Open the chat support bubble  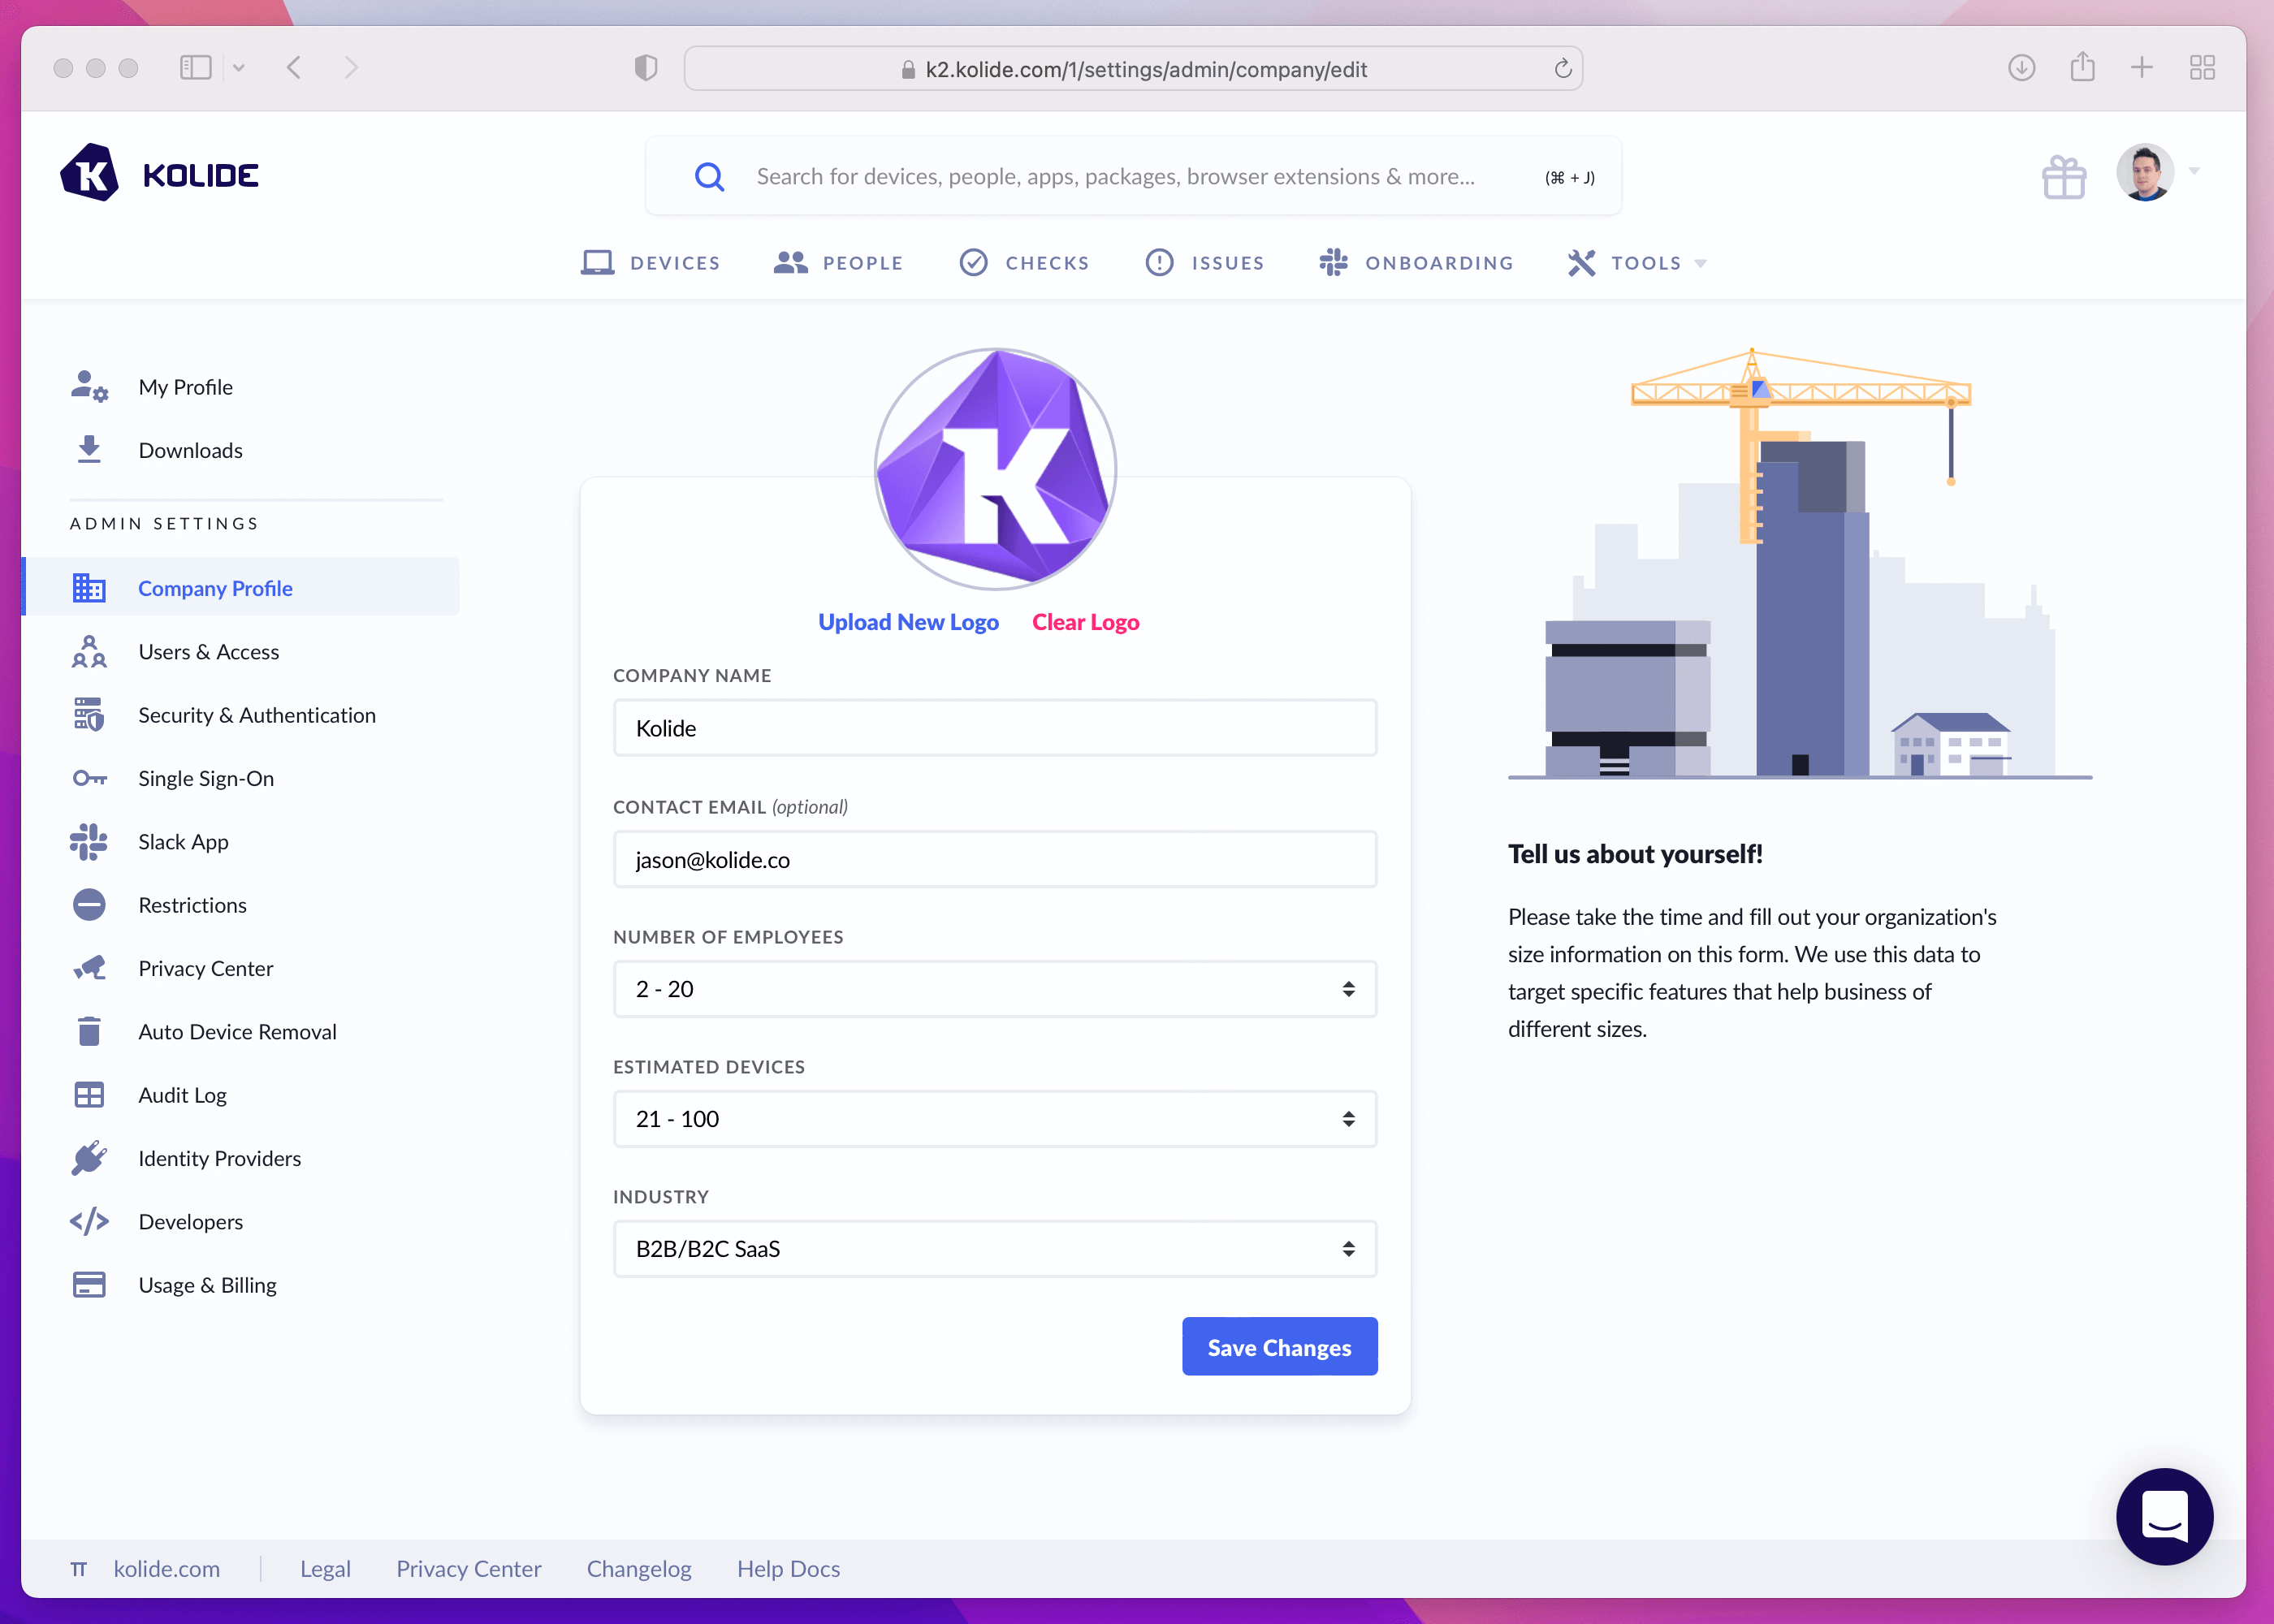click(x=2164, y=1516)
